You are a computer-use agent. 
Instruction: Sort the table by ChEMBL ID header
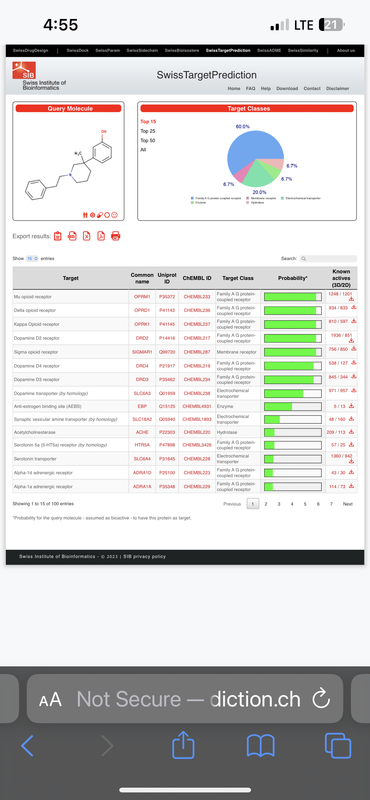click(197, 278)
